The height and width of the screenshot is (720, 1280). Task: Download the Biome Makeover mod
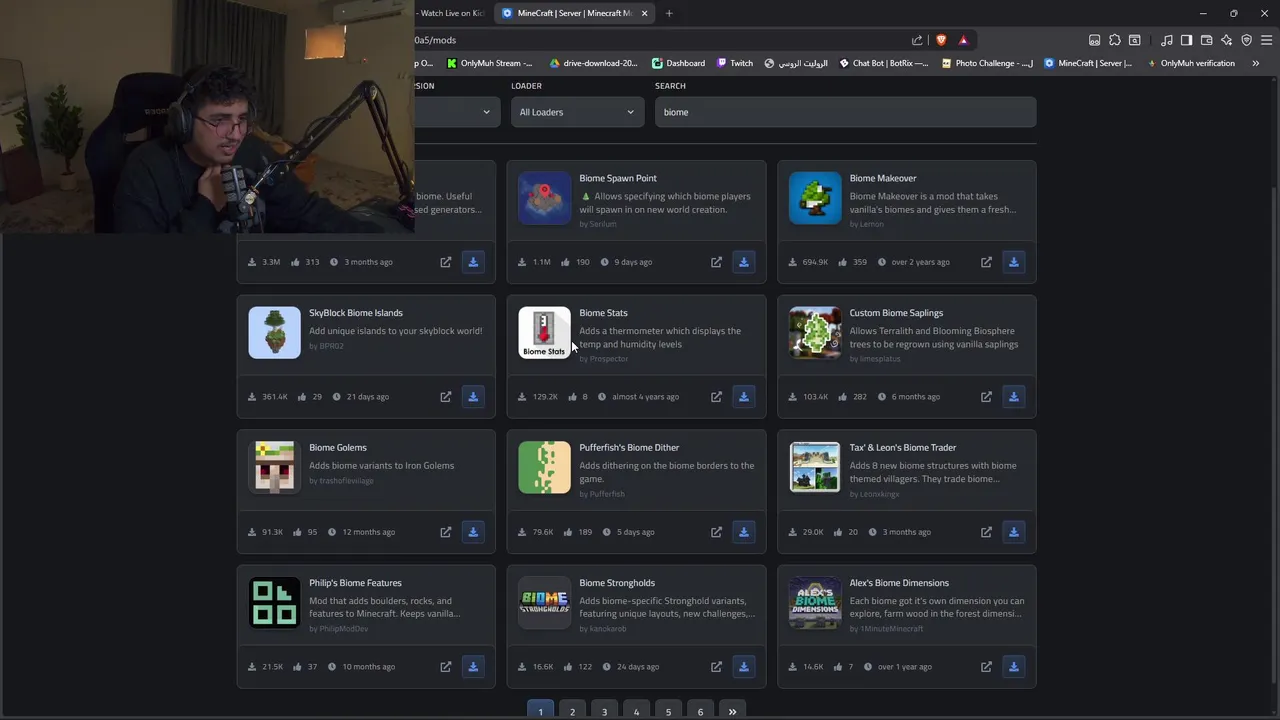pyautogui.click(x=1013, y=262)
